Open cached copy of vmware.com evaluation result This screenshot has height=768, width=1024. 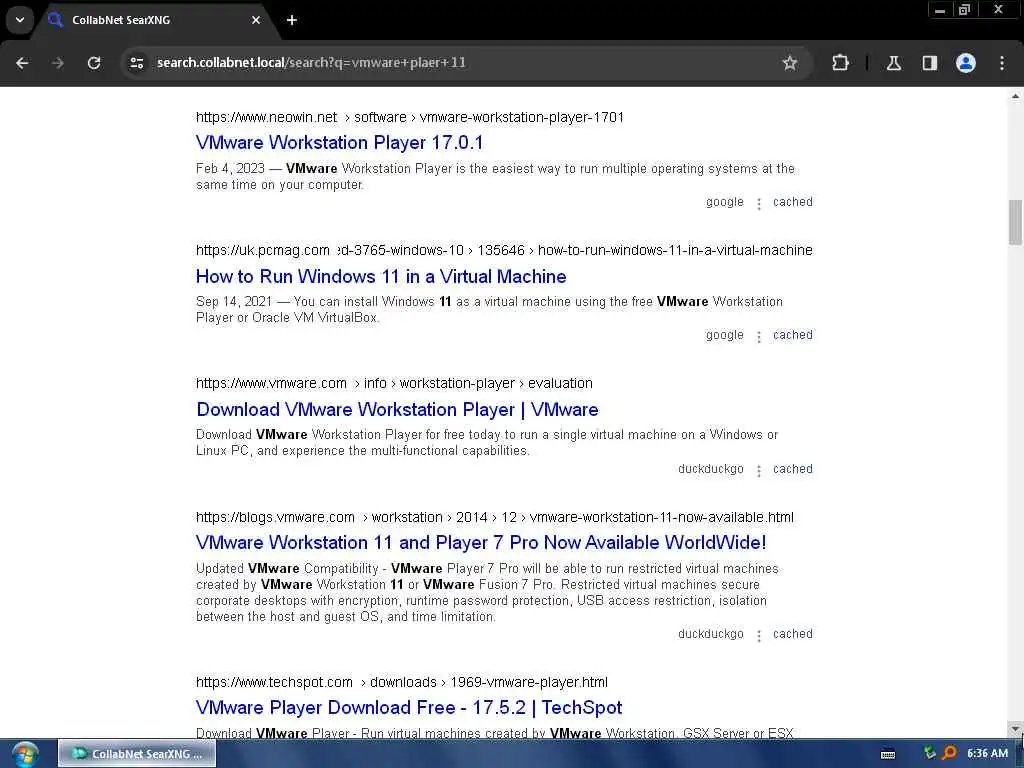point(793,469)
